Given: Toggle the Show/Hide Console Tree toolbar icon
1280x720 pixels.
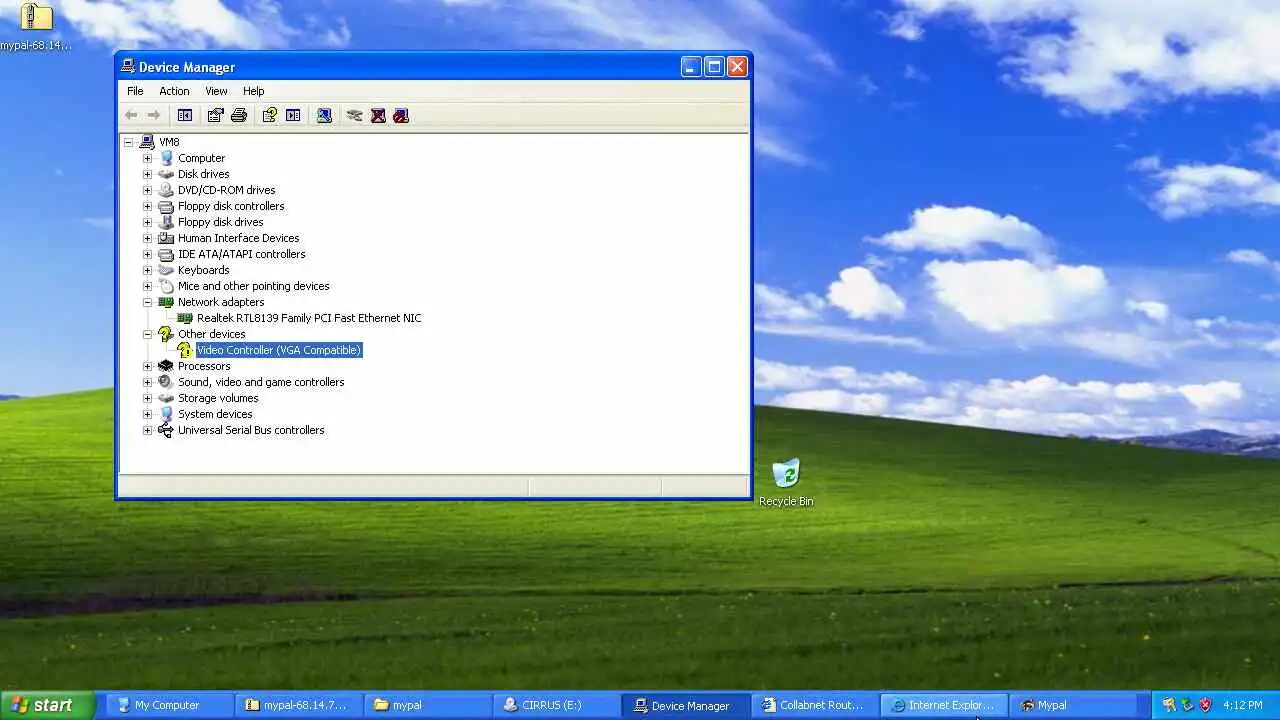Looking at the screenshot, I should click(185, 115).
